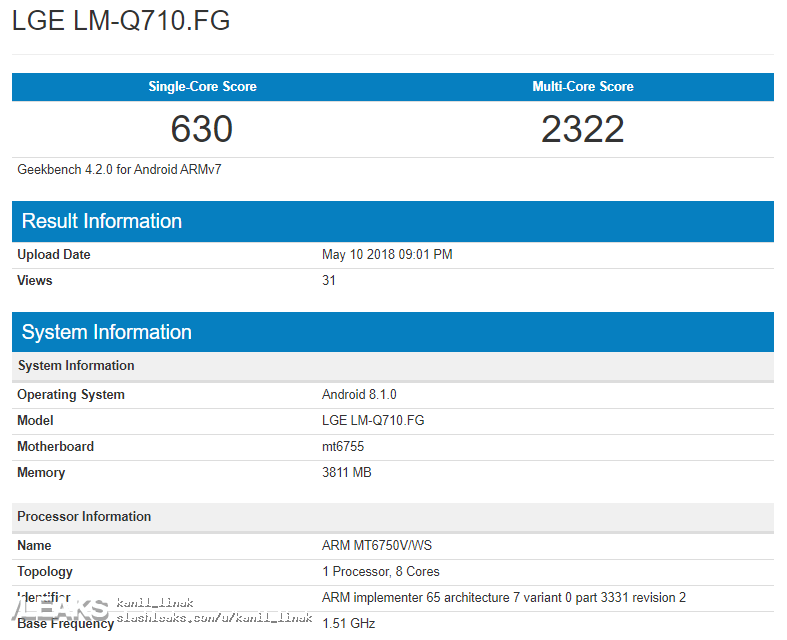The image size is (787, 640).
Task: Click the blue System Information section header
Action: pos(393,332)
